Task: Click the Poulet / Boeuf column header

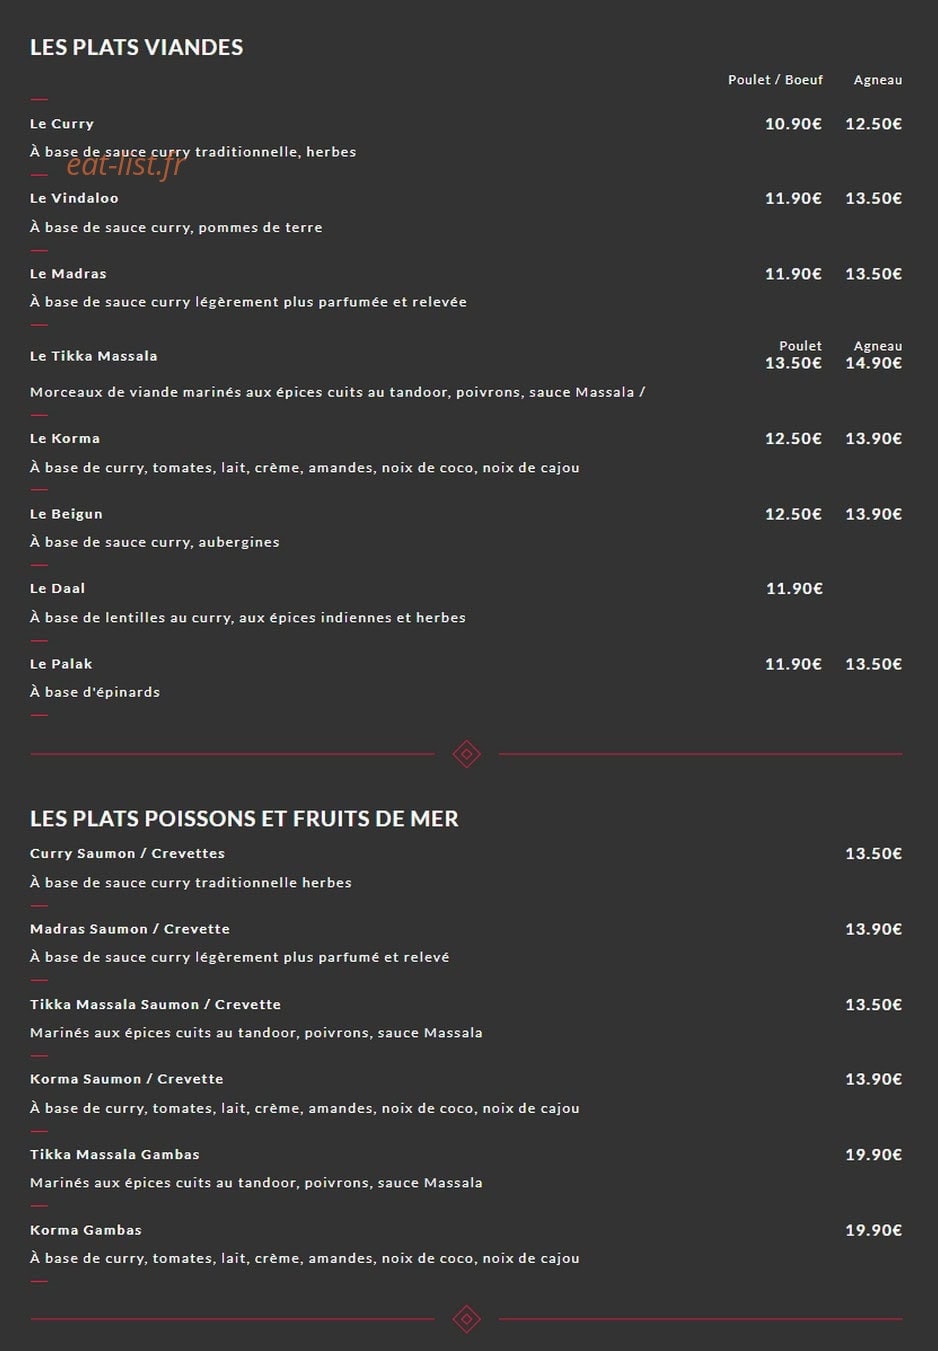Action: click(775, 80)
